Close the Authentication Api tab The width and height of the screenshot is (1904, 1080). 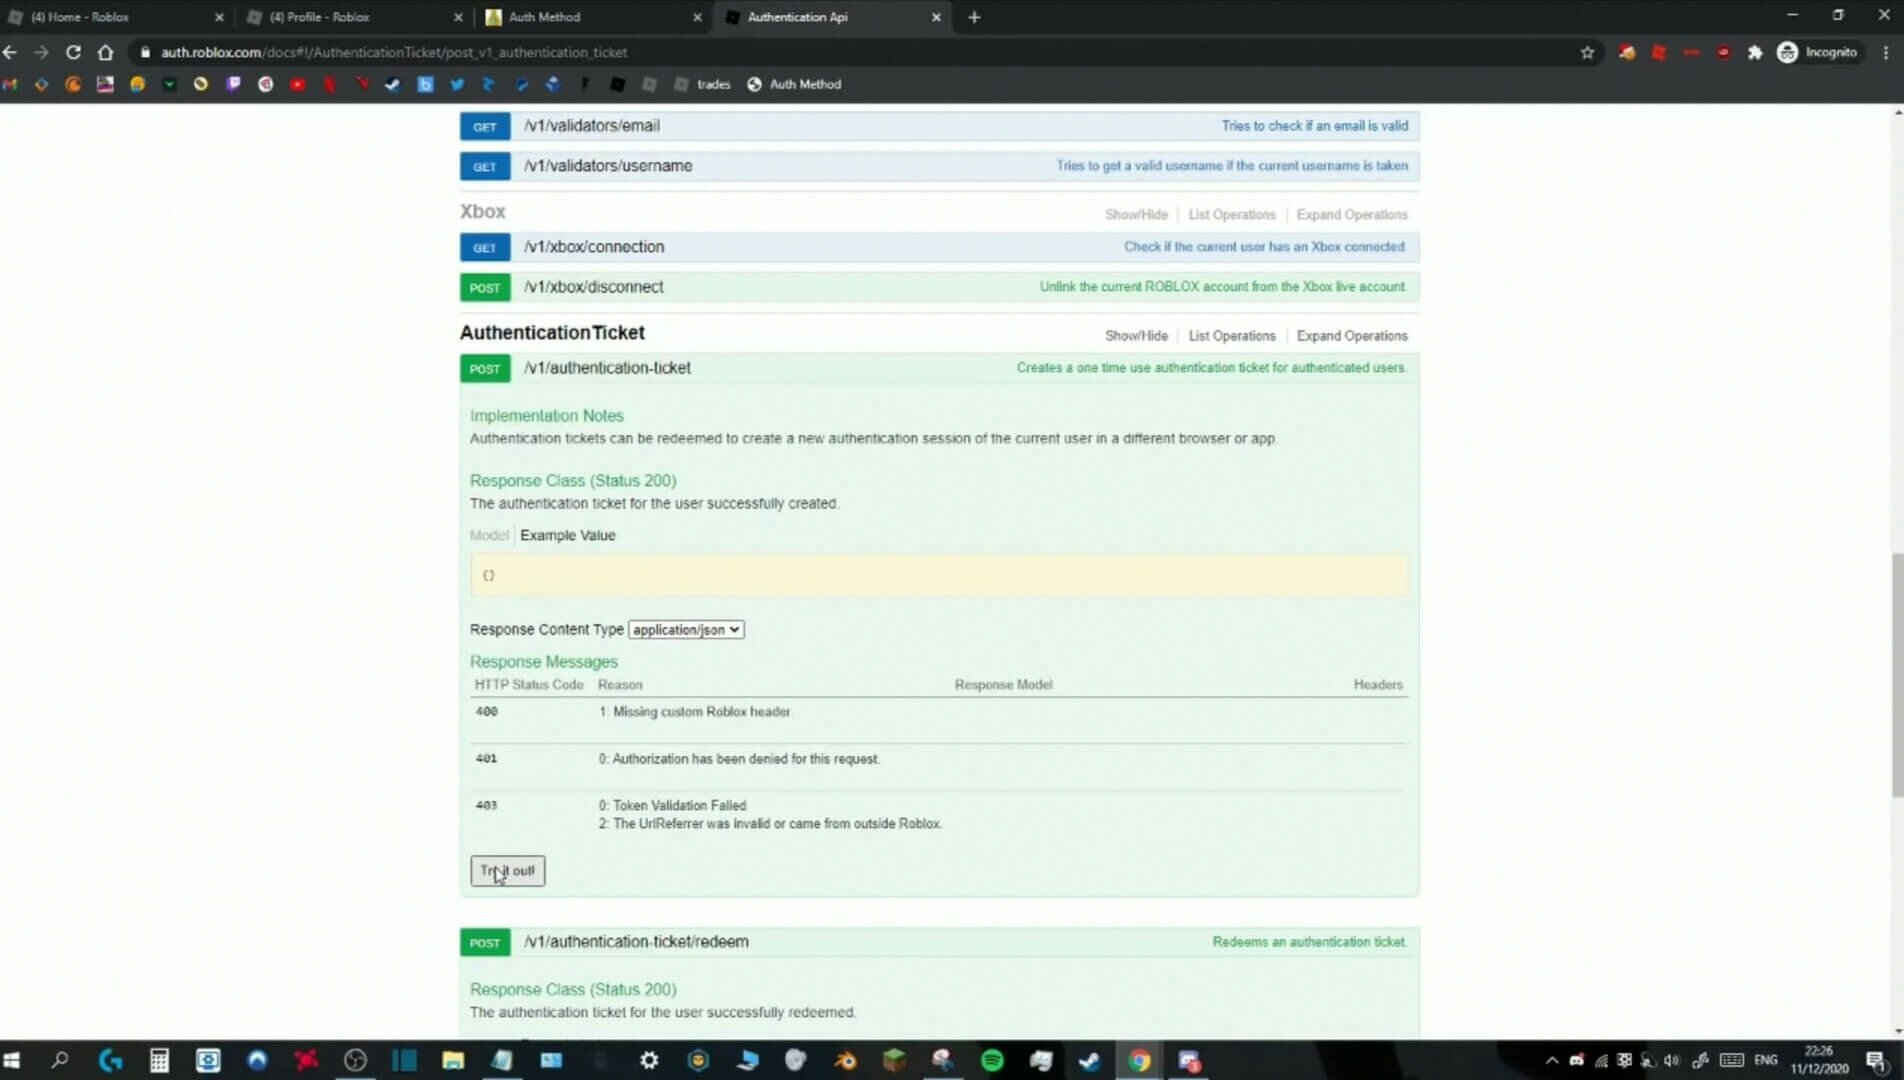tap(936, 17)
